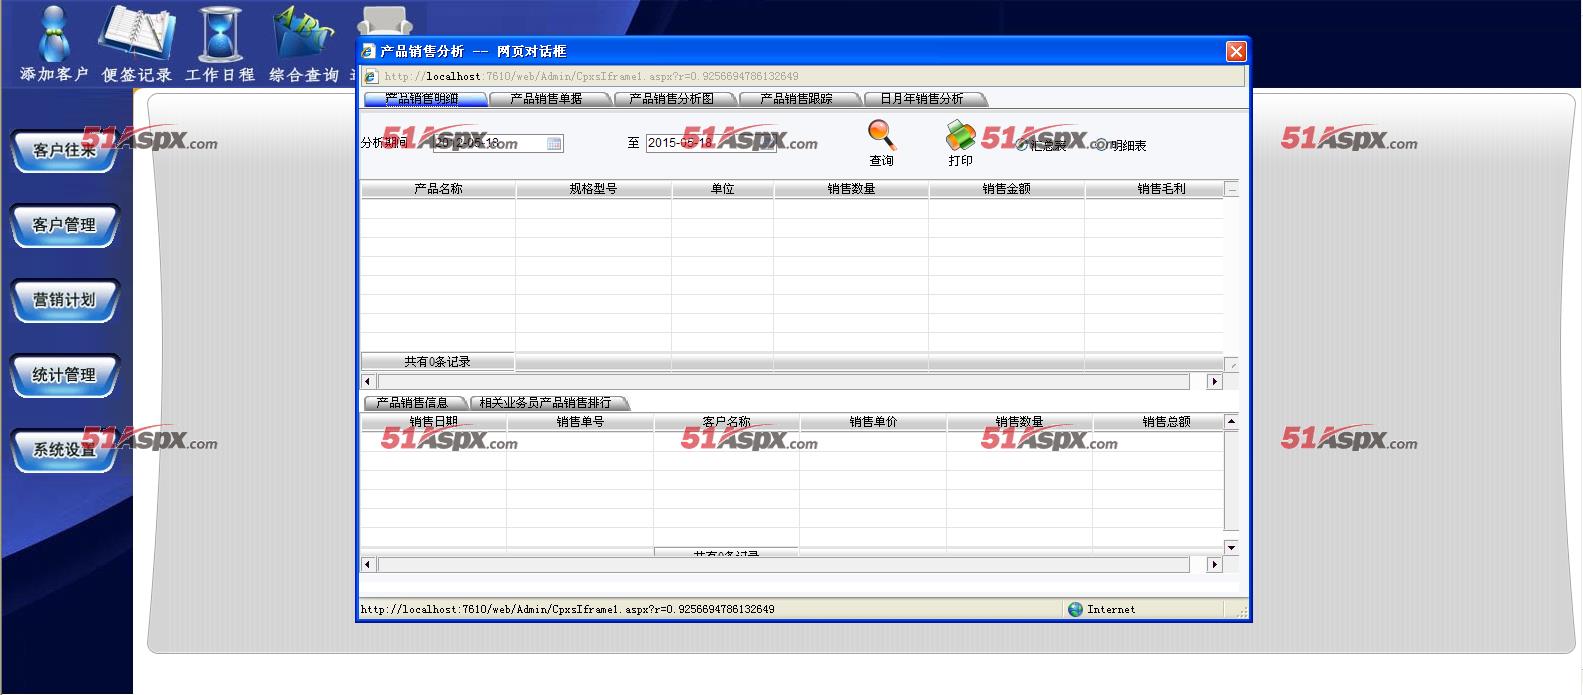The width and height of the screenshot is (1583, 695).
Task: Click the end date field 2015-05-18
Action: coord(711,143)
